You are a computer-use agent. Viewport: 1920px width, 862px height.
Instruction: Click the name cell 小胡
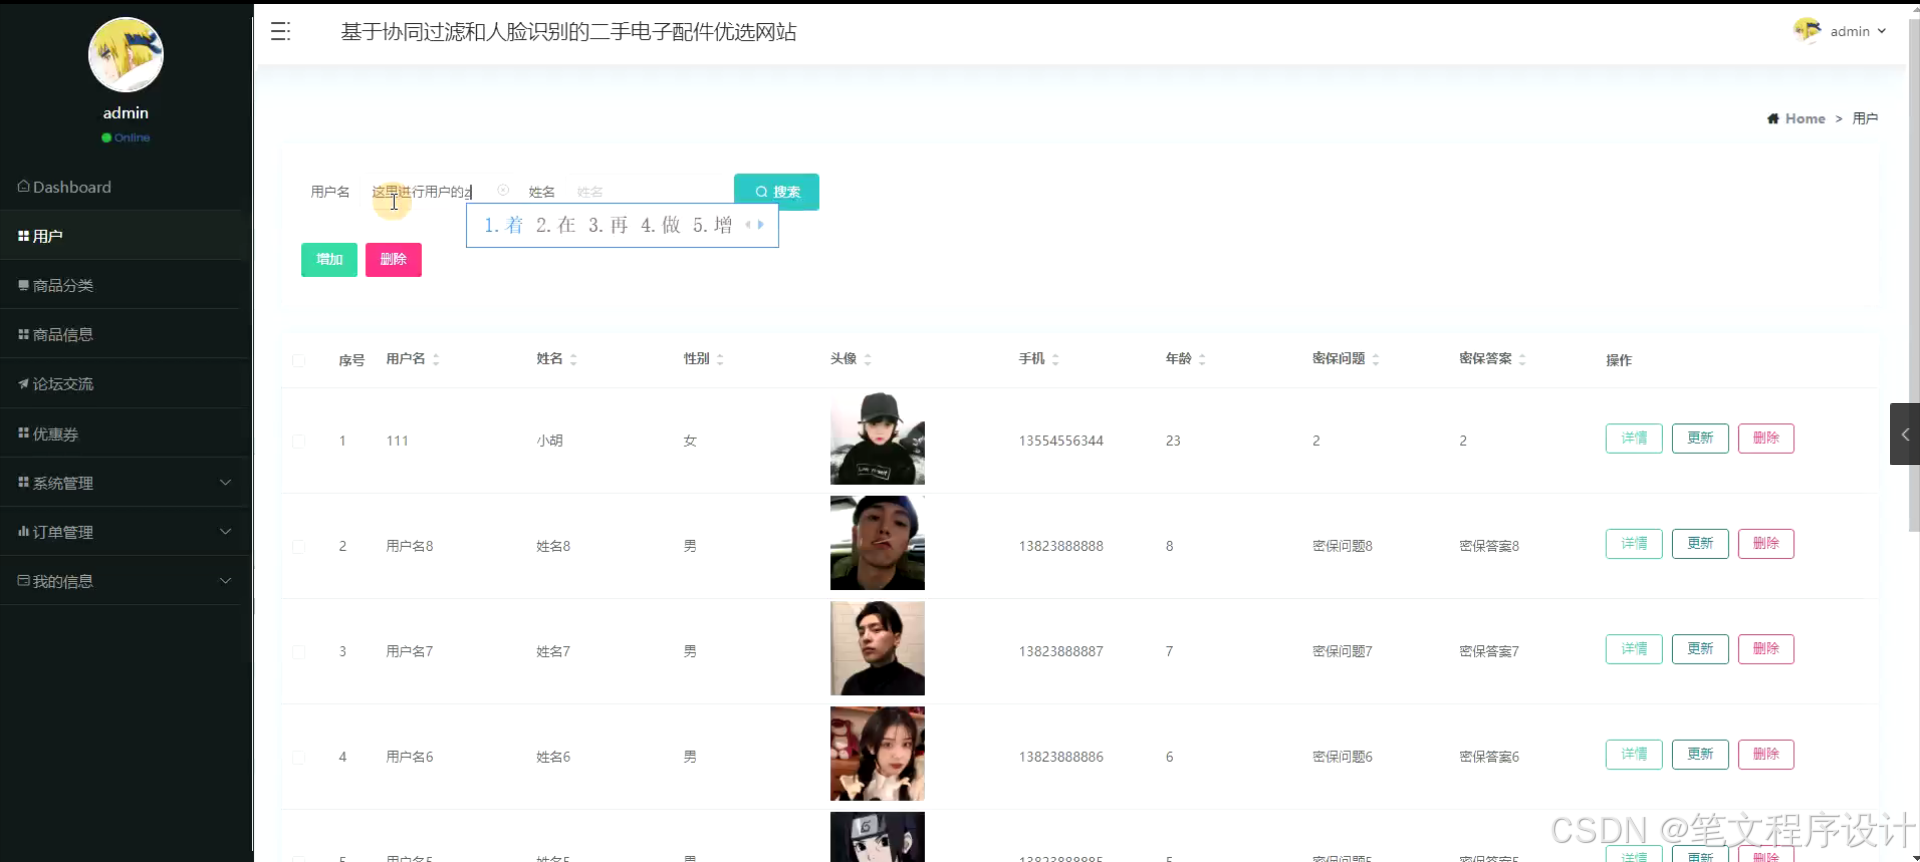coord(549,441)
